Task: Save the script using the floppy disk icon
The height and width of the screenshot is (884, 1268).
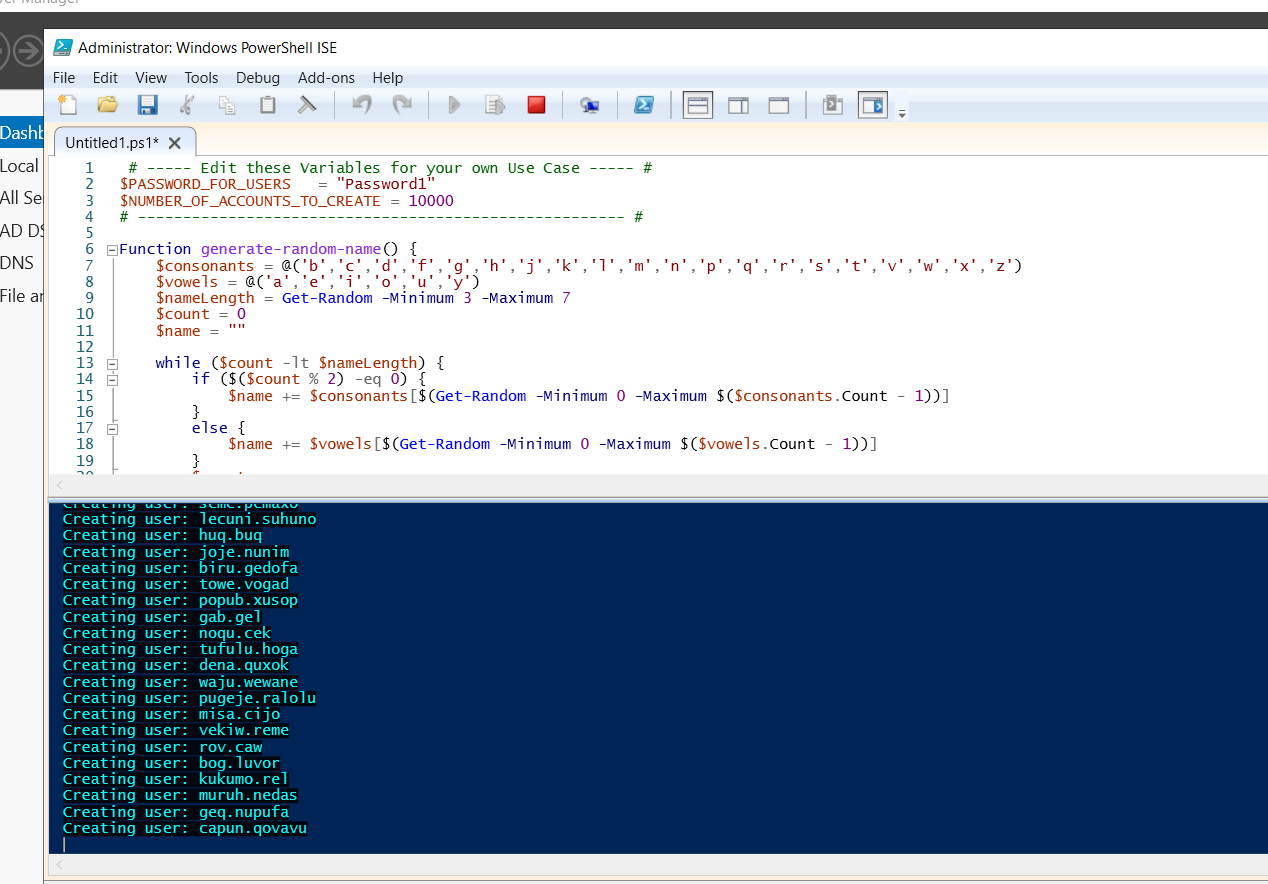Action: 147,104
